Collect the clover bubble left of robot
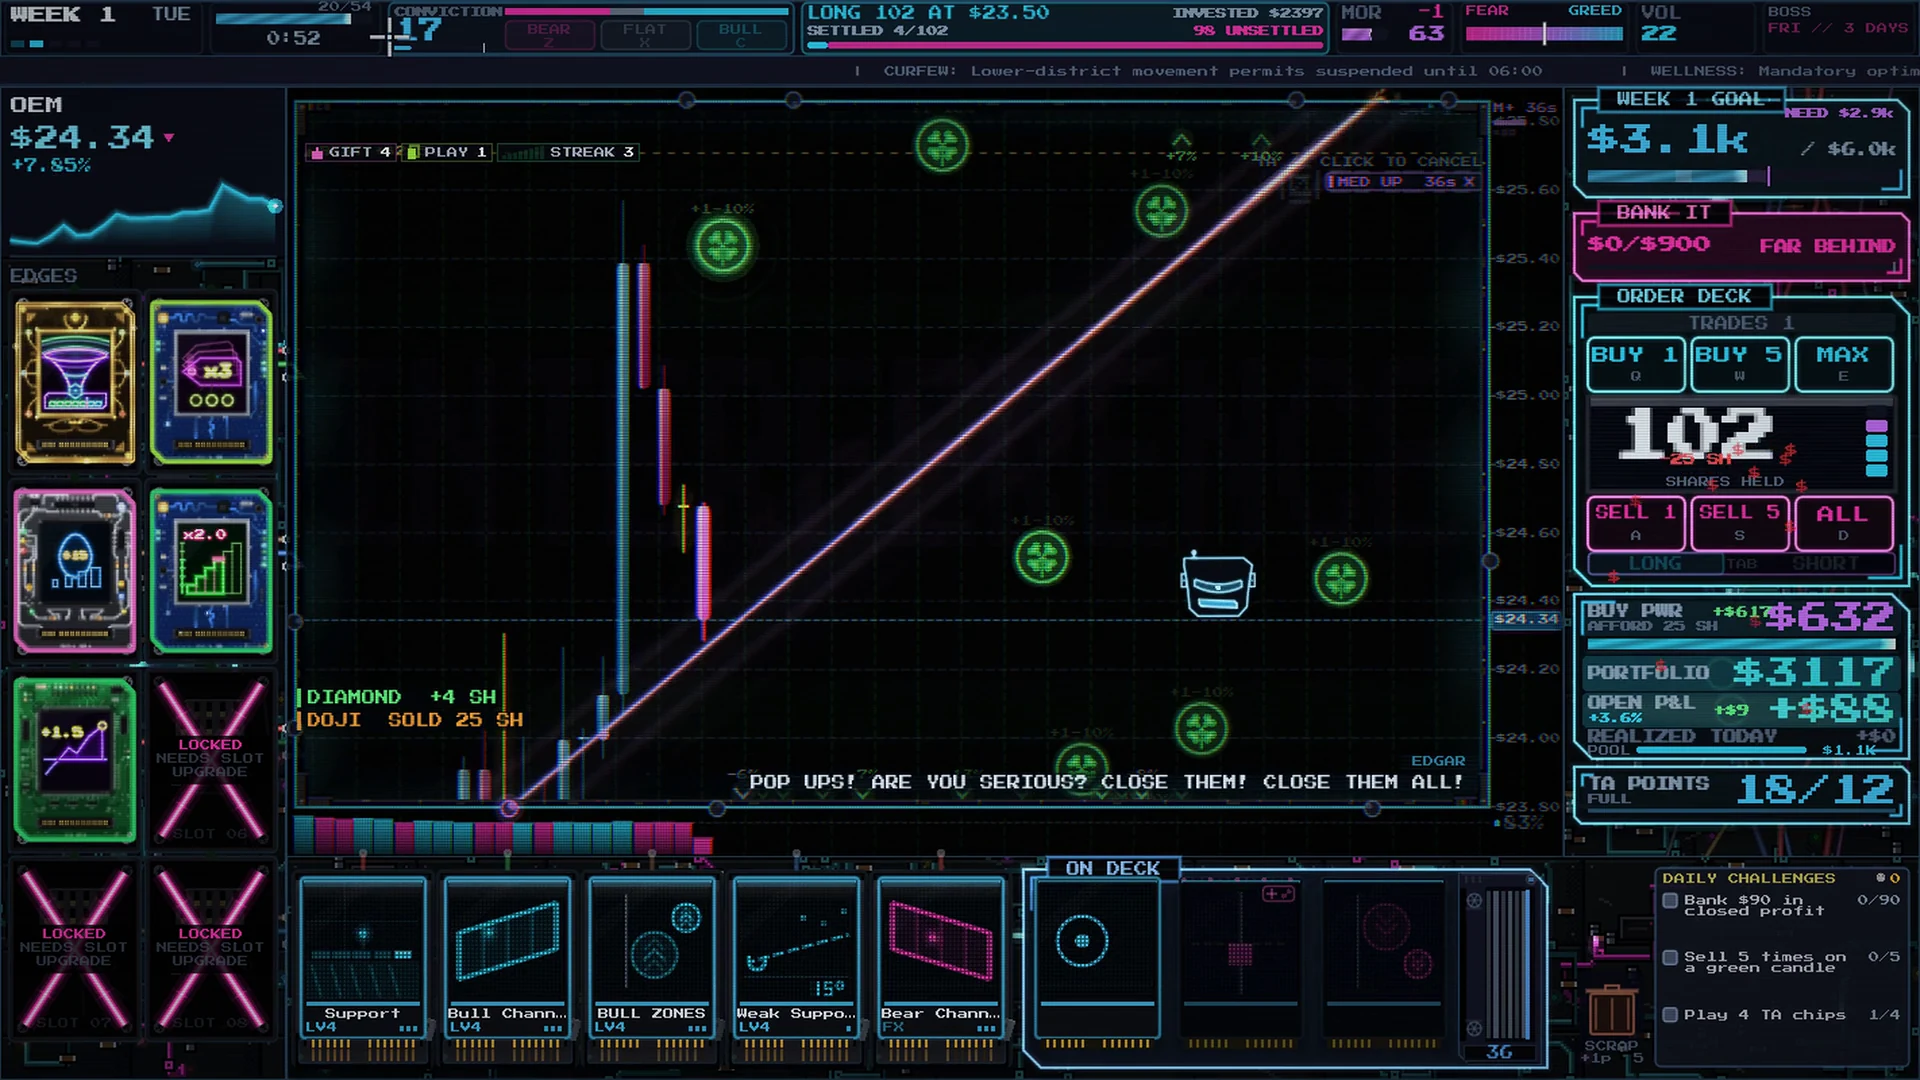 point(1041,557)
